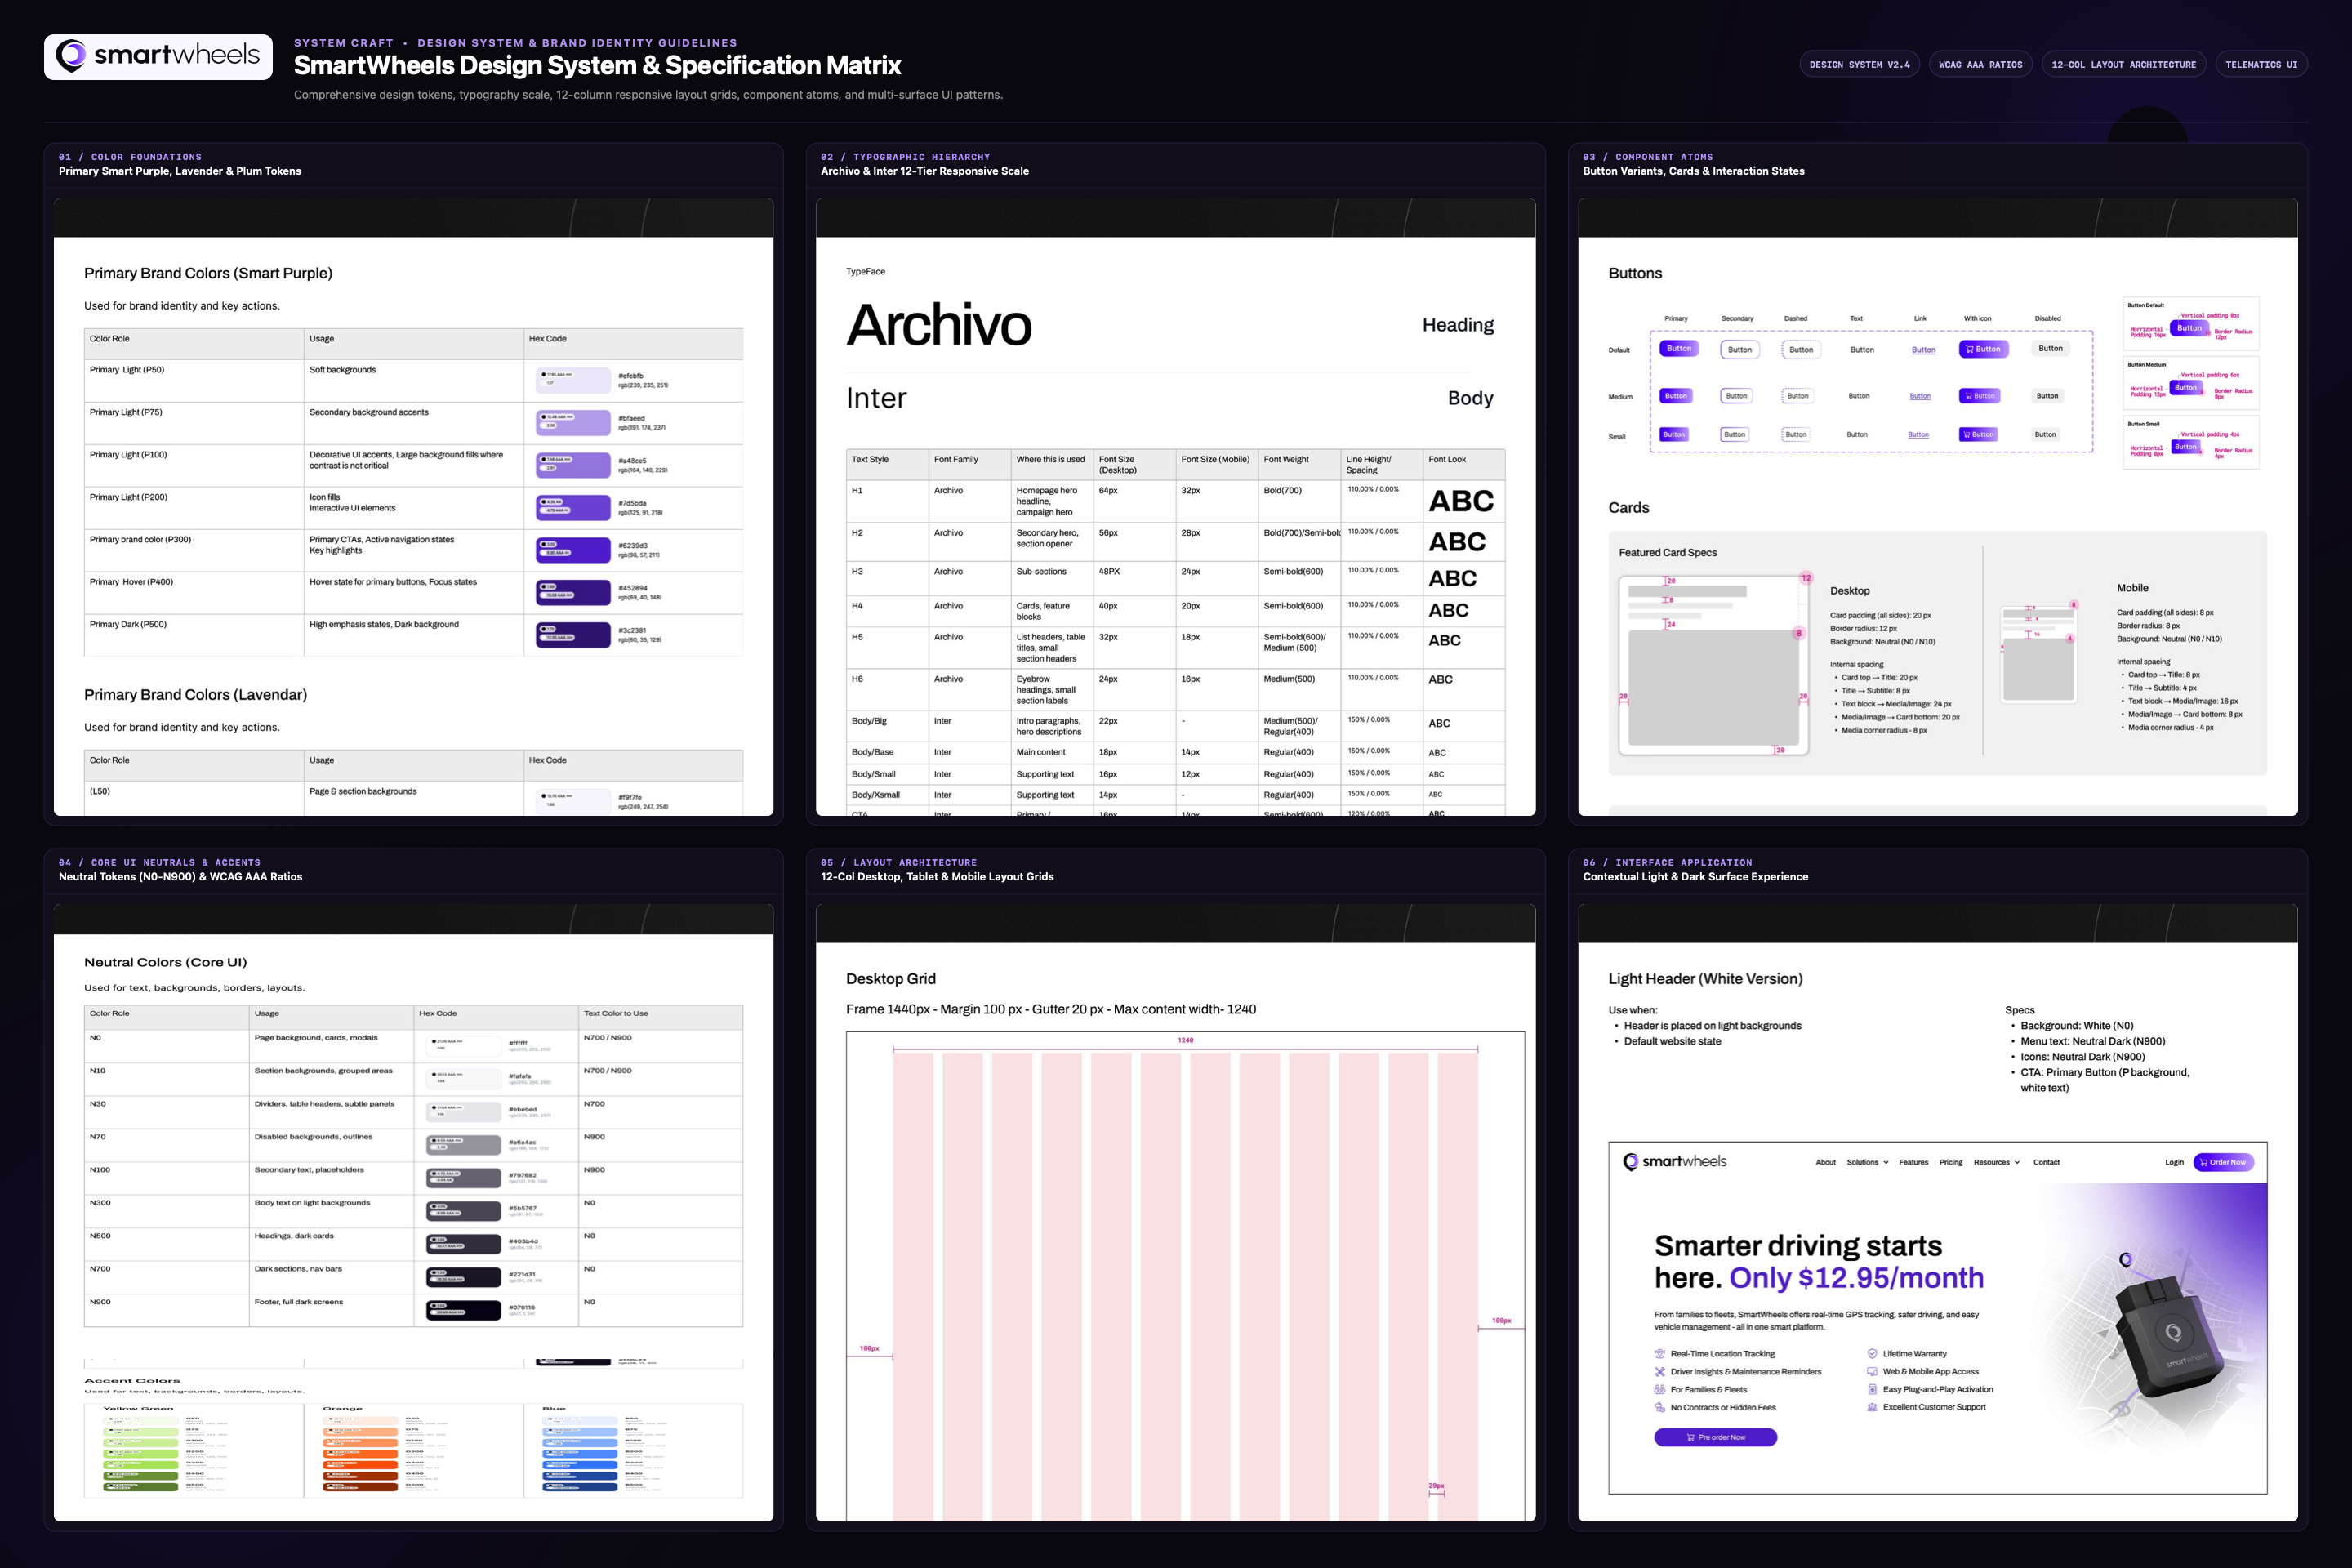Click the WCAG AAA RATIOS badge
The image size is (2352, 1568).
1981,65
